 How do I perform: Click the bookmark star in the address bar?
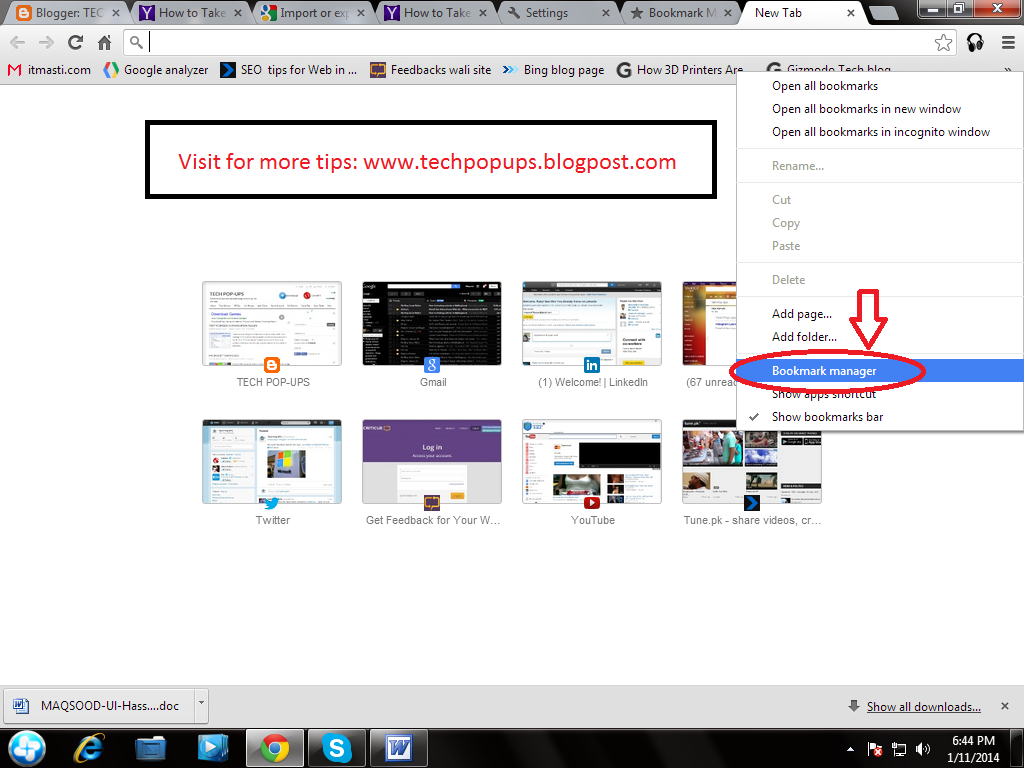942,42
